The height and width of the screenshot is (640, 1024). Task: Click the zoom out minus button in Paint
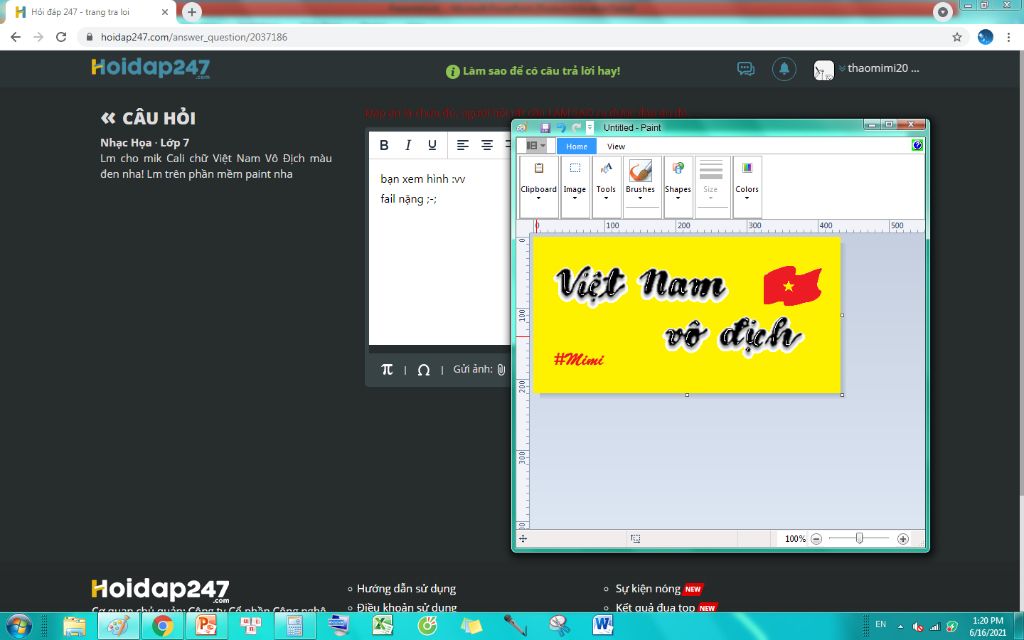(x=816, y=539)
